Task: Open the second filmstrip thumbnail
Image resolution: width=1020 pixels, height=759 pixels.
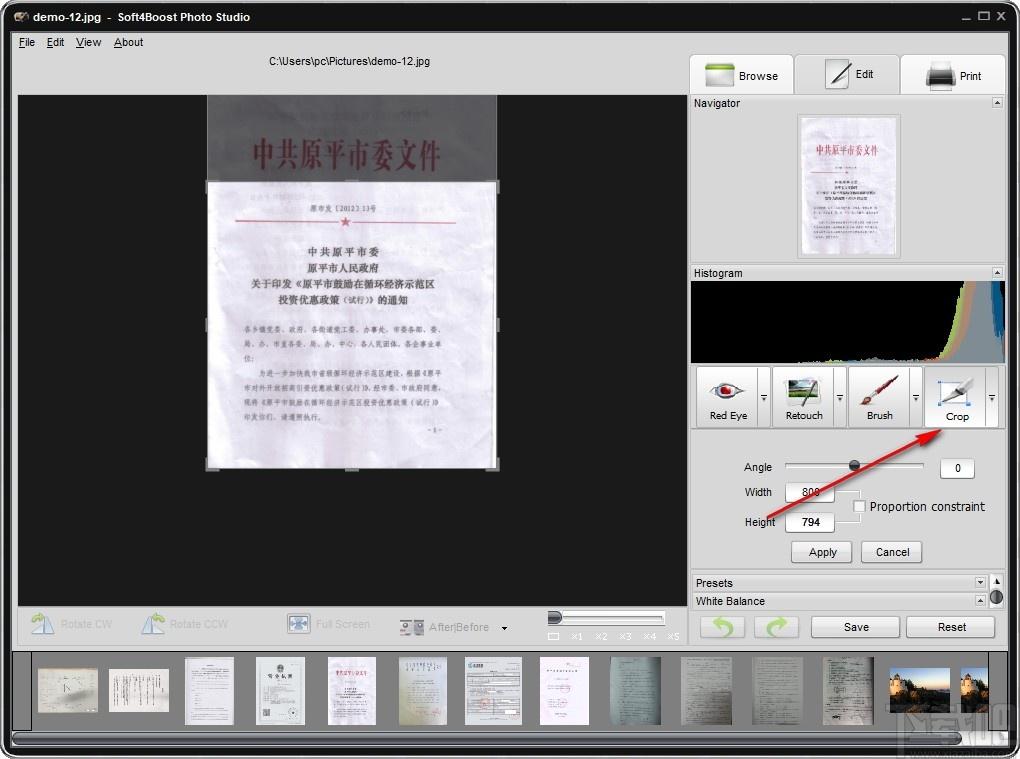Action: (139, 690)
